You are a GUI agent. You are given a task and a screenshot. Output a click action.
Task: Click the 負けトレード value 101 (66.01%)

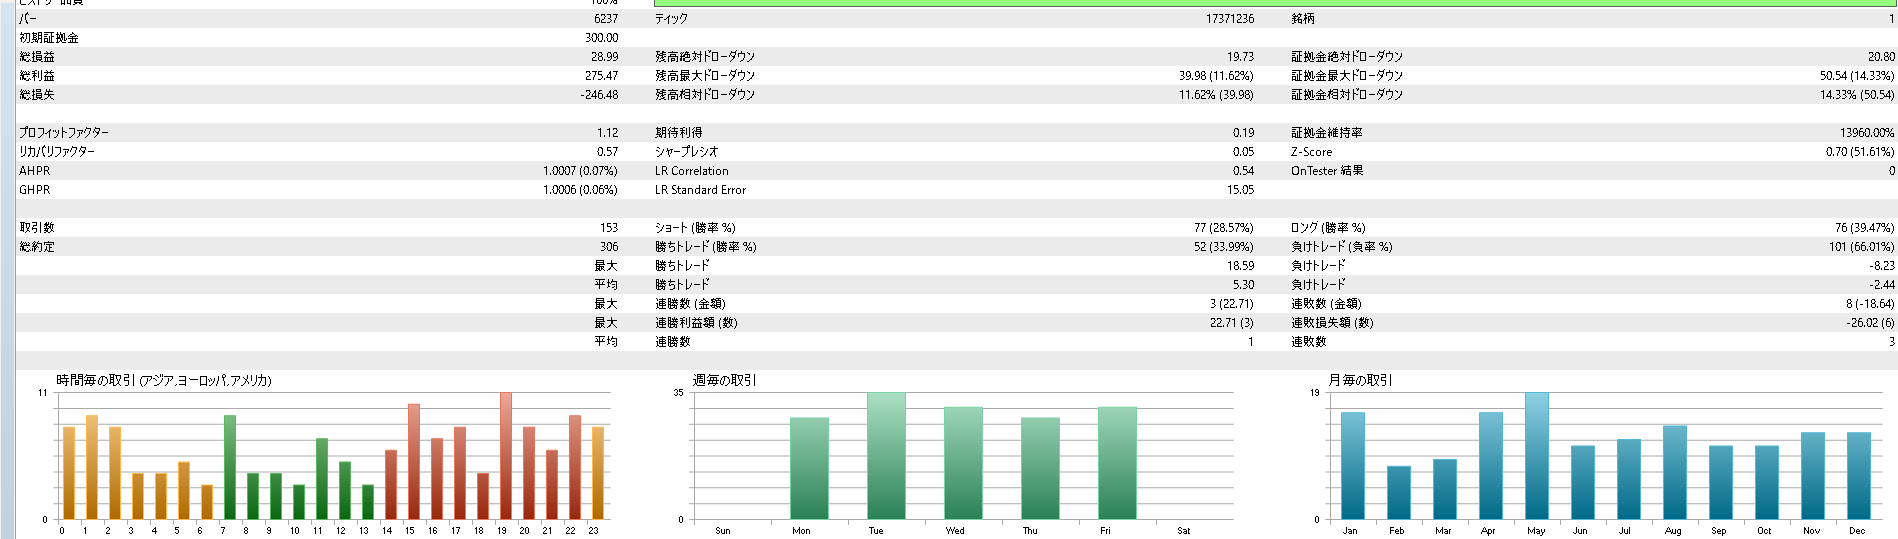(x=1861, y=247)
